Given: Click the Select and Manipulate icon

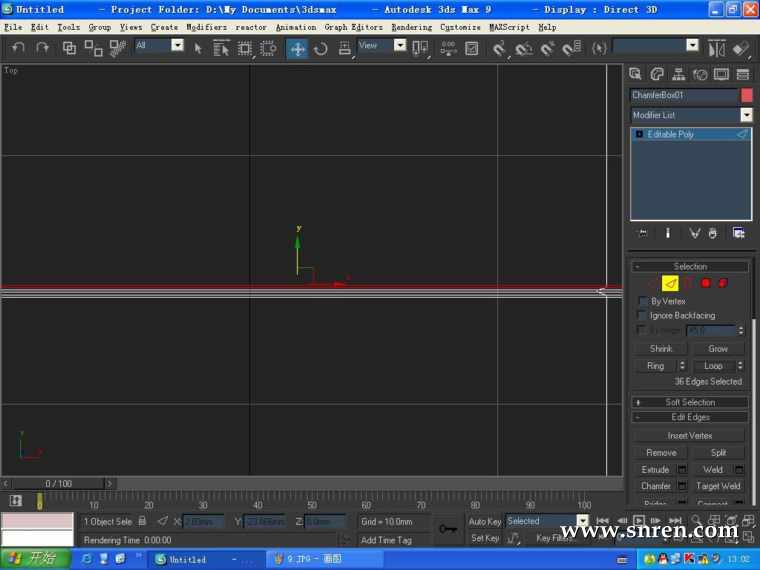Looking at the screenshot, I should click(448, 48).
